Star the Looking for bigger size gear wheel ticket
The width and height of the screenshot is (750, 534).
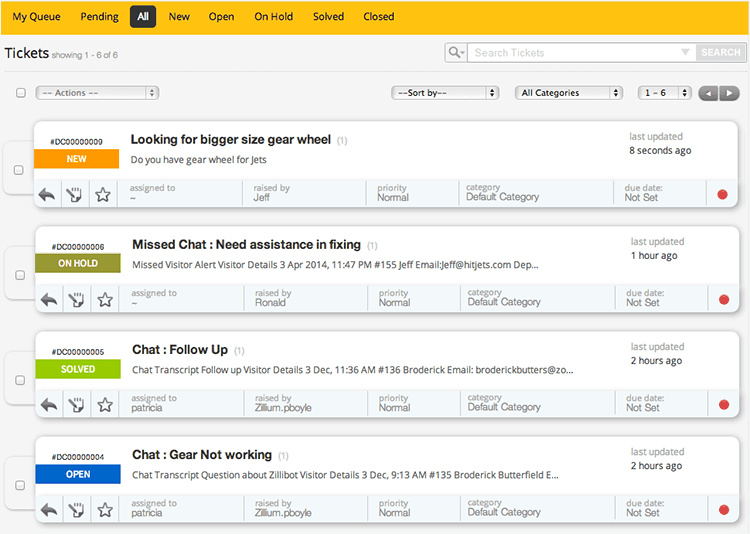point(103,195)
